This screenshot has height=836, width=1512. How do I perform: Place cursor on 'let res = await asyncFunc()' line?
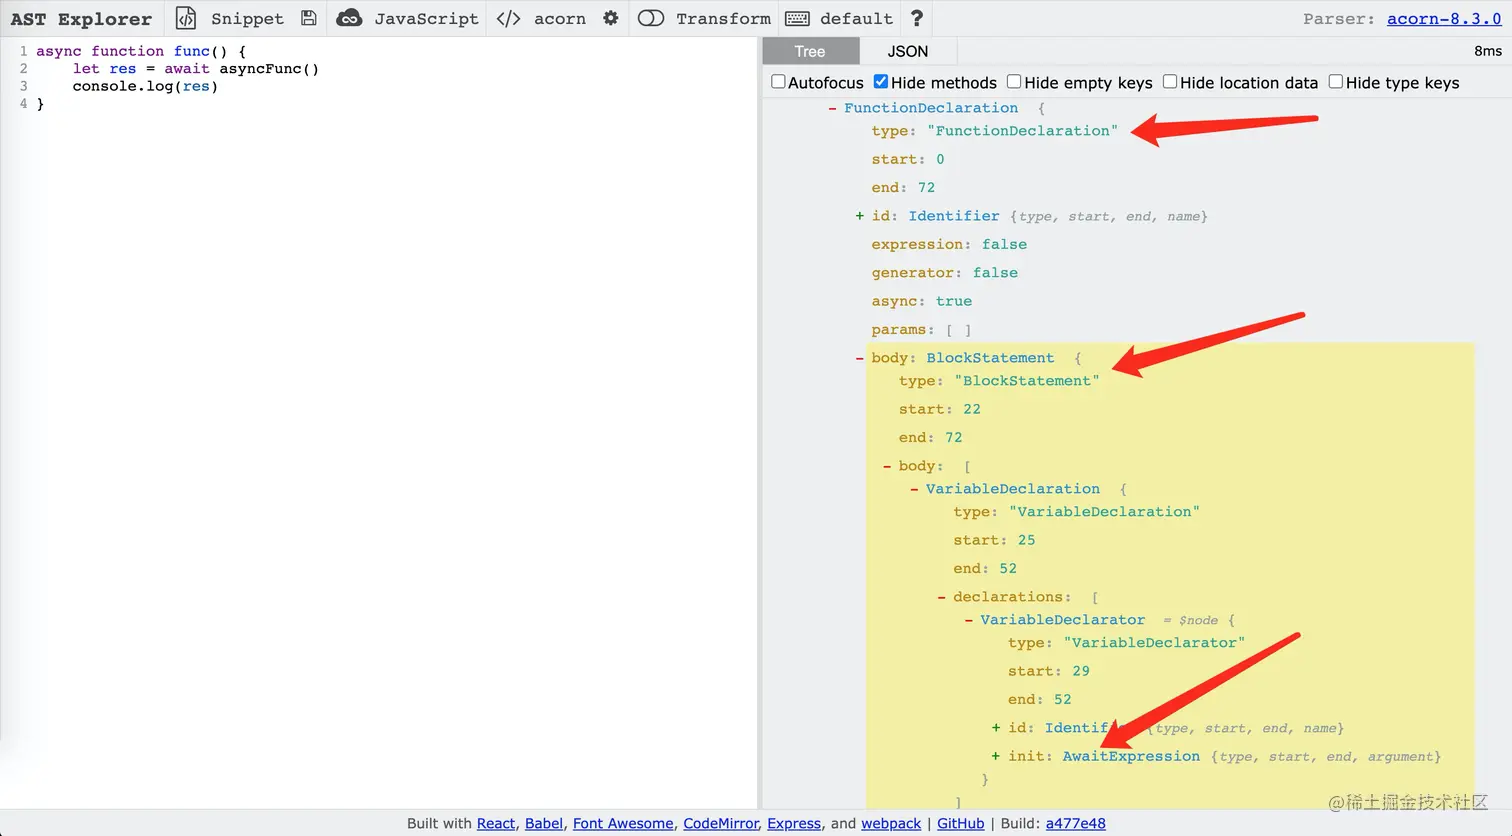196,69
